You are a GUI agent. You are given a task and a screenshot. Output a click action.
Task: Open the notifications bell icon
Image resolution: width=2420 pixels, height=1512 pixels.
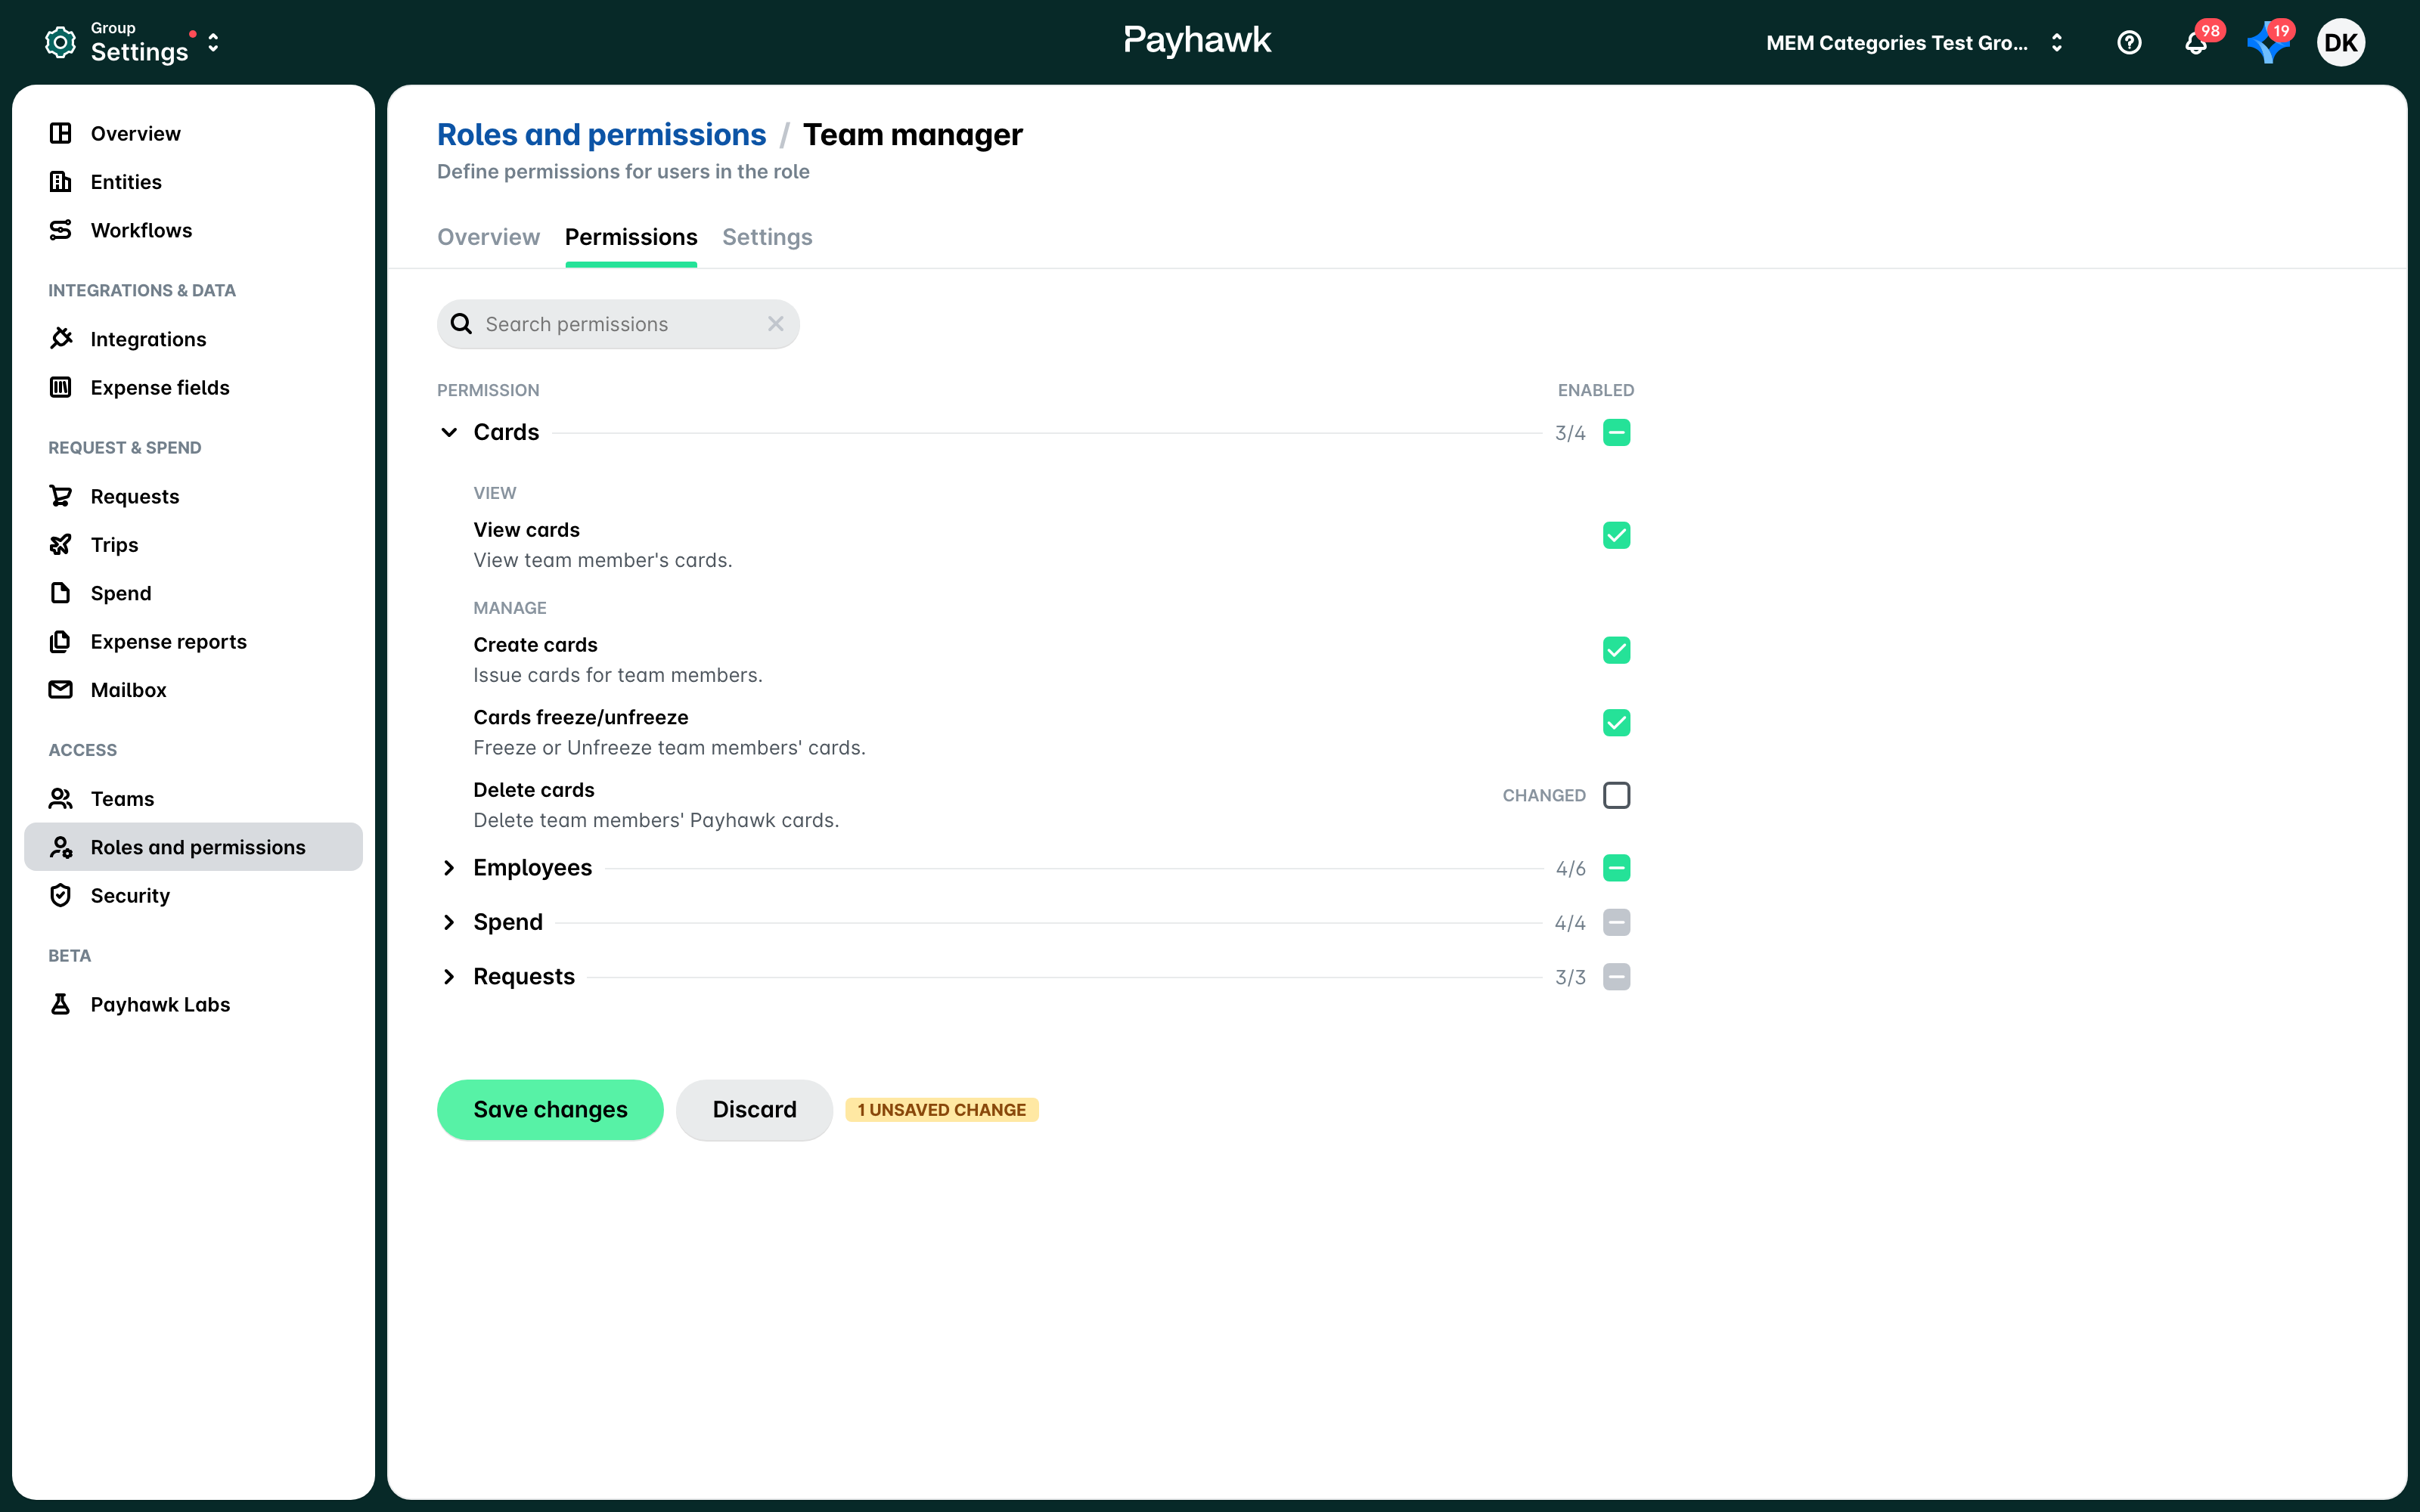coord(2195,43)
